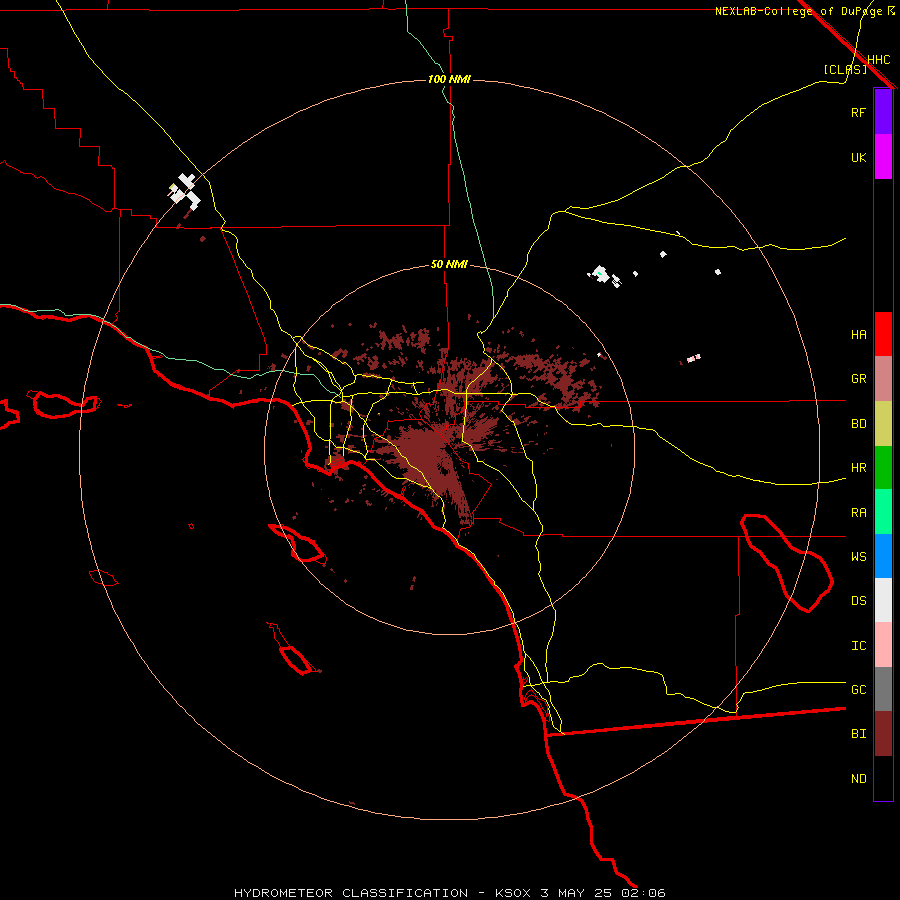The height and width of the screenshot is (900, 900).
Task: Click the BI legend label
Action: pos(858,734)
